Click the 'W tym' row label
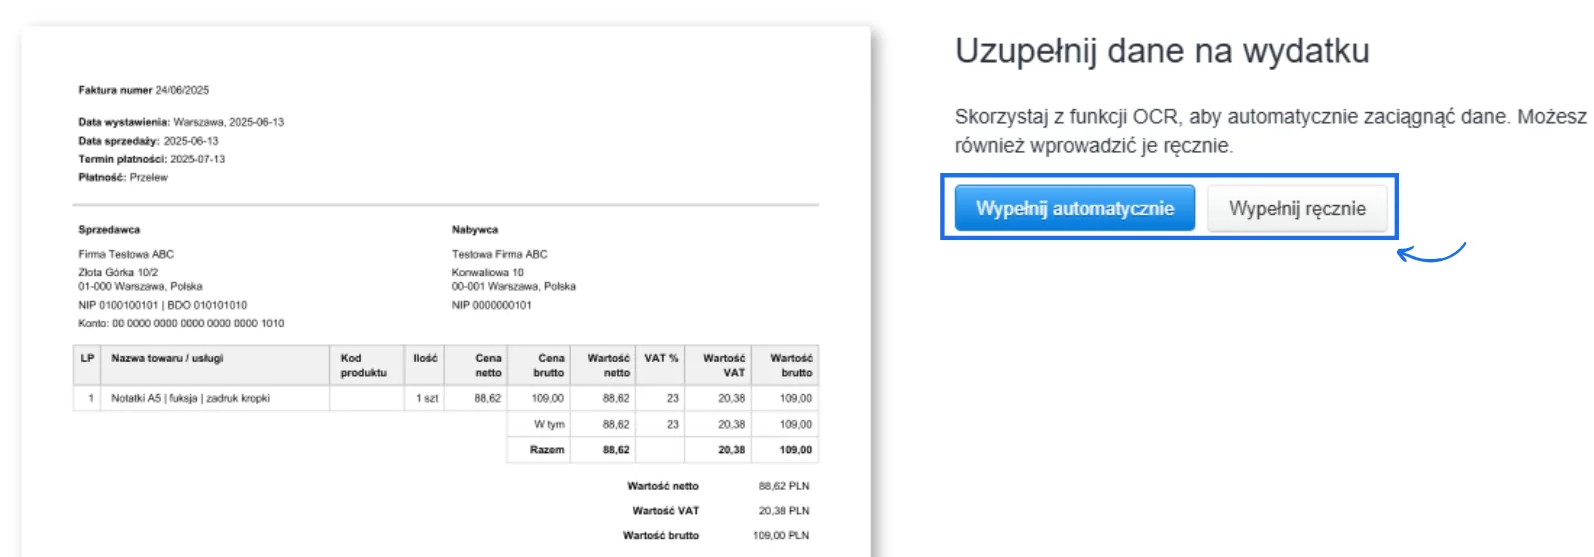Viewport: 1594px width, 557px height. pos(549,424)
